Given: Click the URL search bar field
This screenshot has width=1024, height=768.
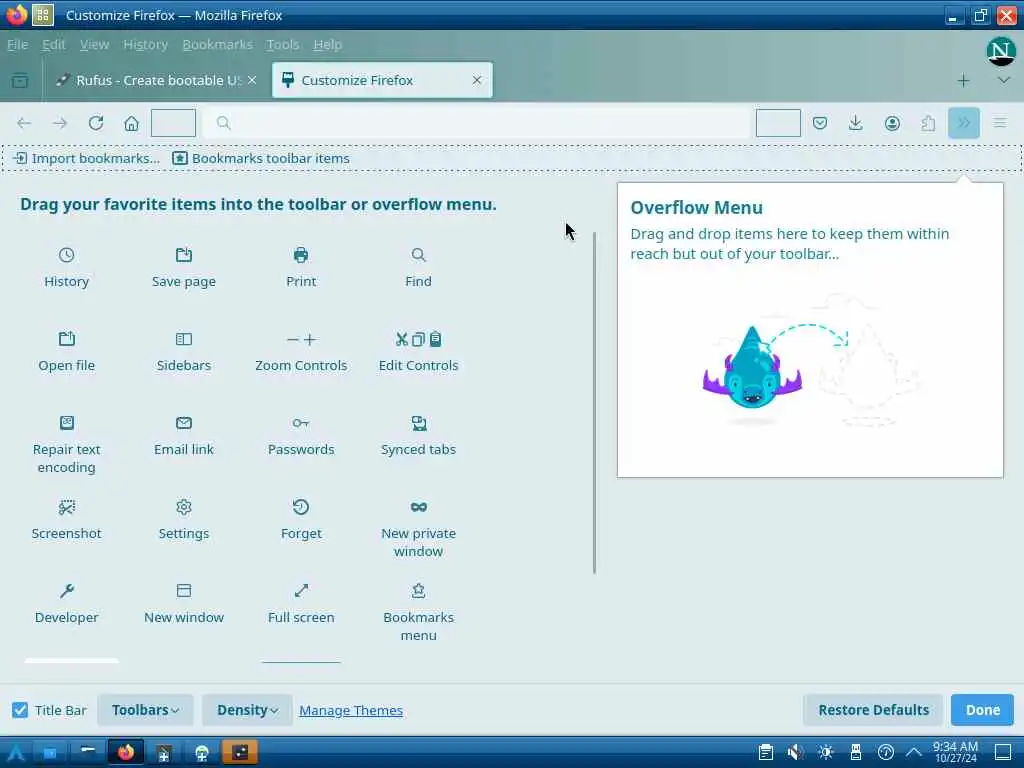Looking at the screenshot, I should [476, 123].
